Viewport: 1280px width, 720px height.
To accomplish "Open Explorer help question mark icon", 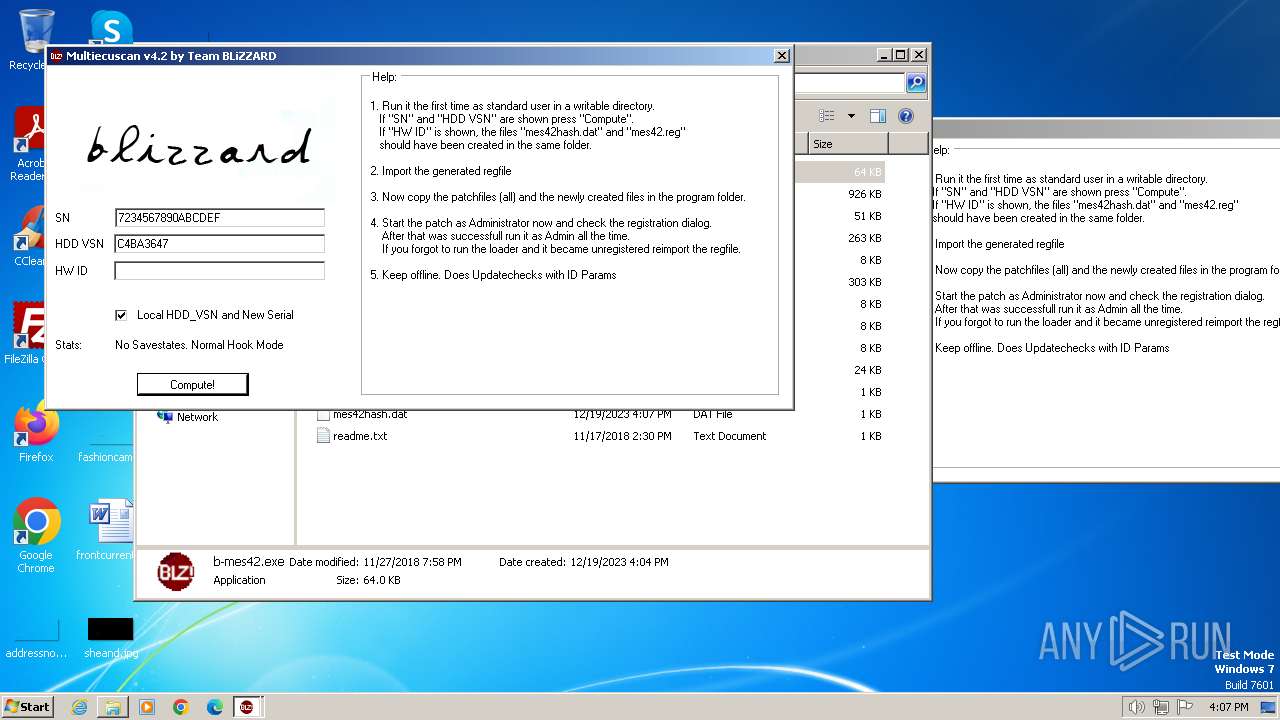I will [905, 116].
